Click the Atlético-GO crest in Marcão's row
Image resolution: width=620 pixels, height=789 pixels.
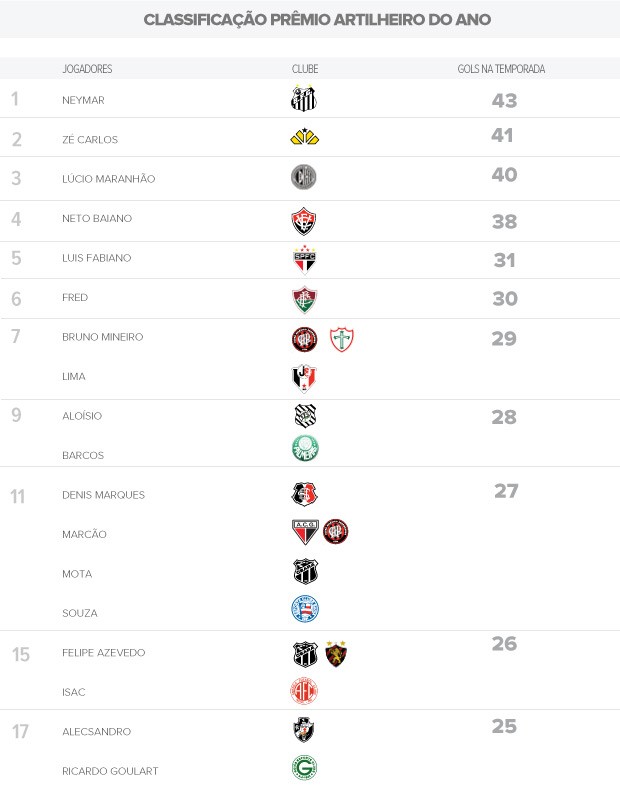coord(304,532)
